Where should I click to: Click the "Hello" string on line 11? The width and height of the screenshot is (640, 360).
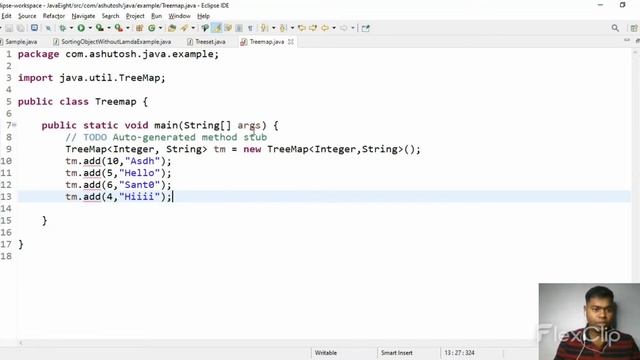(x=139, y=173)
